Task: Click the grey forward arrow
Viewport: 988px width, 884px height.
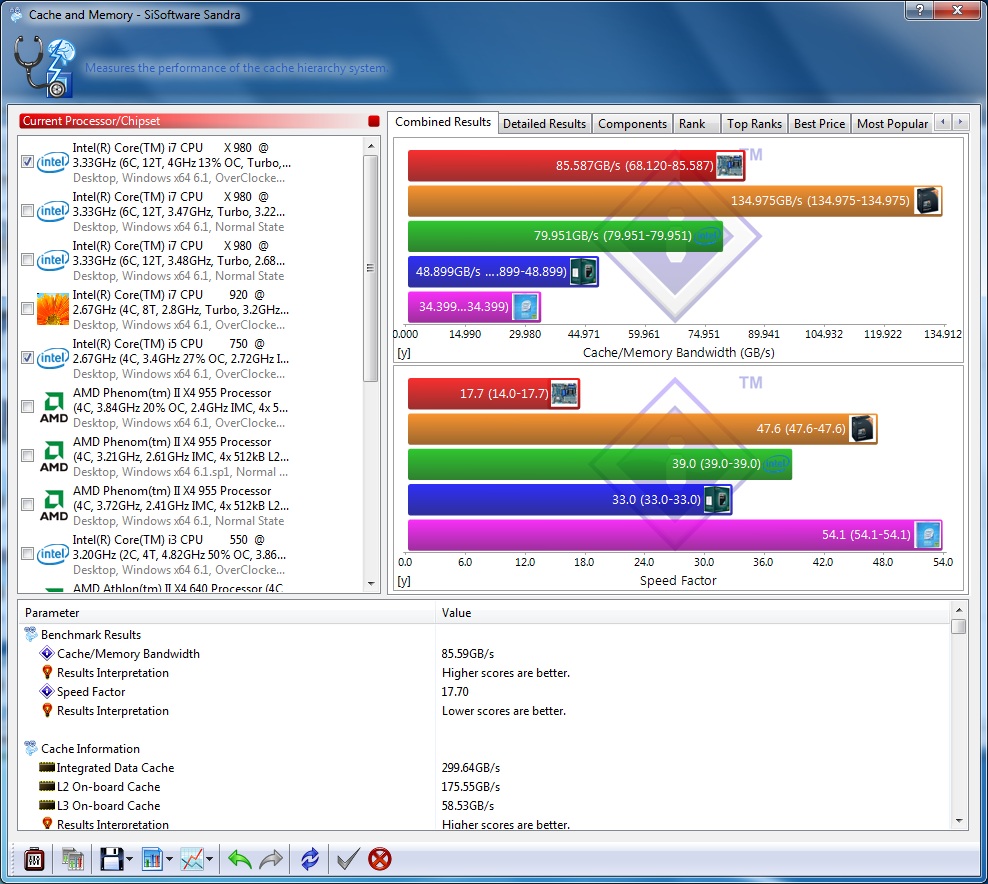Action: click(272, 859)
